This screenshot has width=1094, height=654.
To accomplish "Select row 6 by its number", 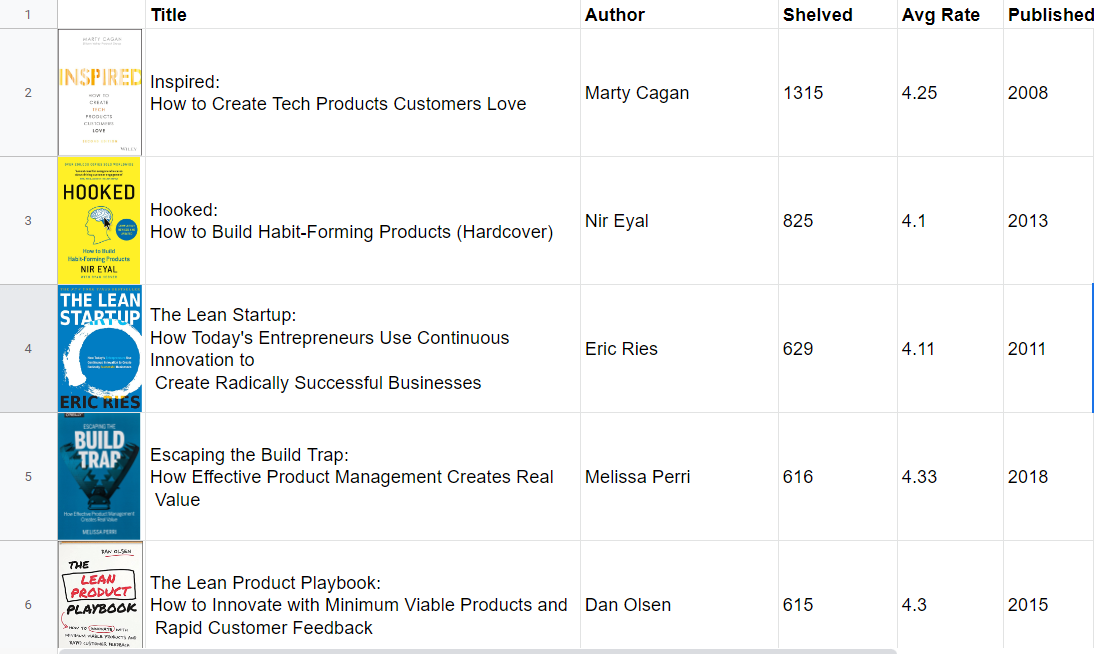I will pos(28,604).
